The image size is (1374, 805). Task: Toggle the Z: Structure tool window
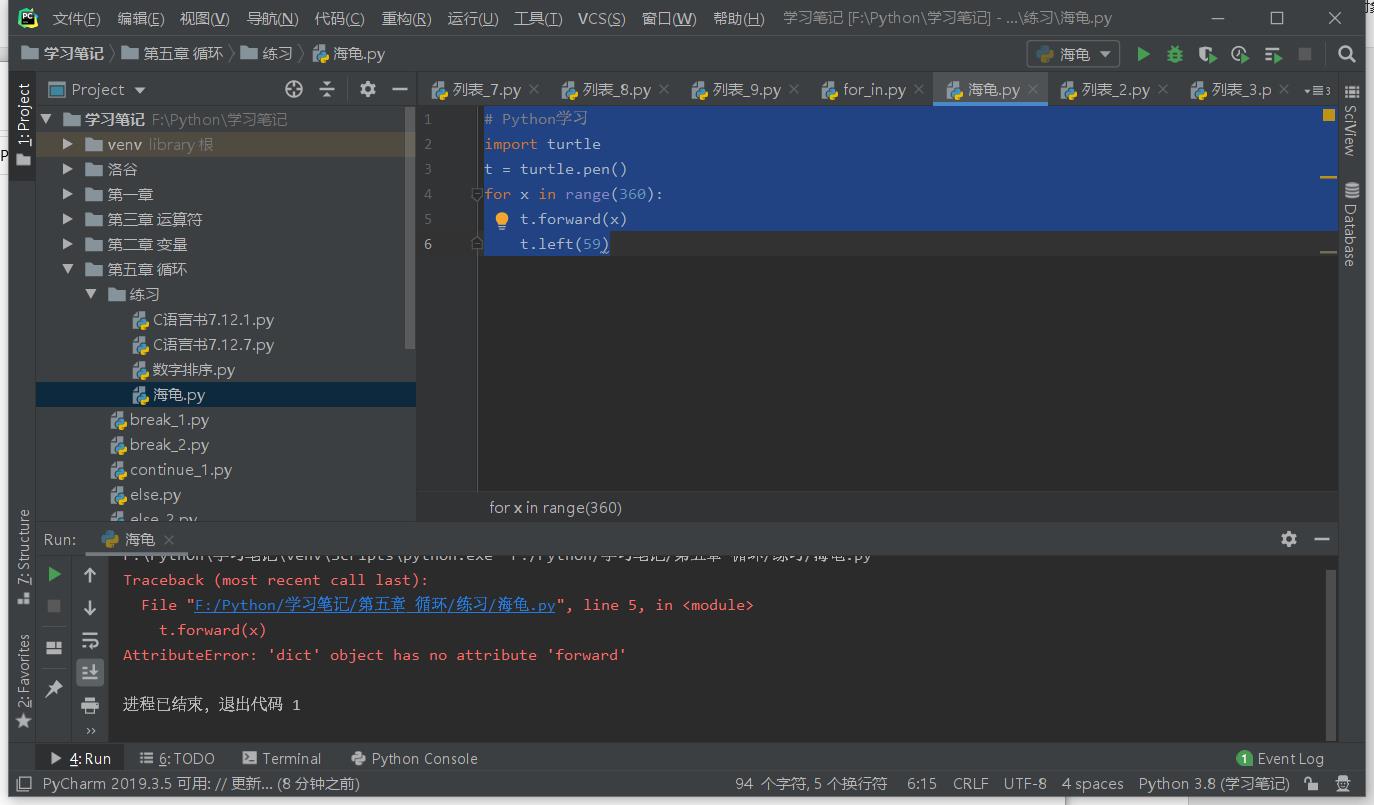tap(23, 556)
